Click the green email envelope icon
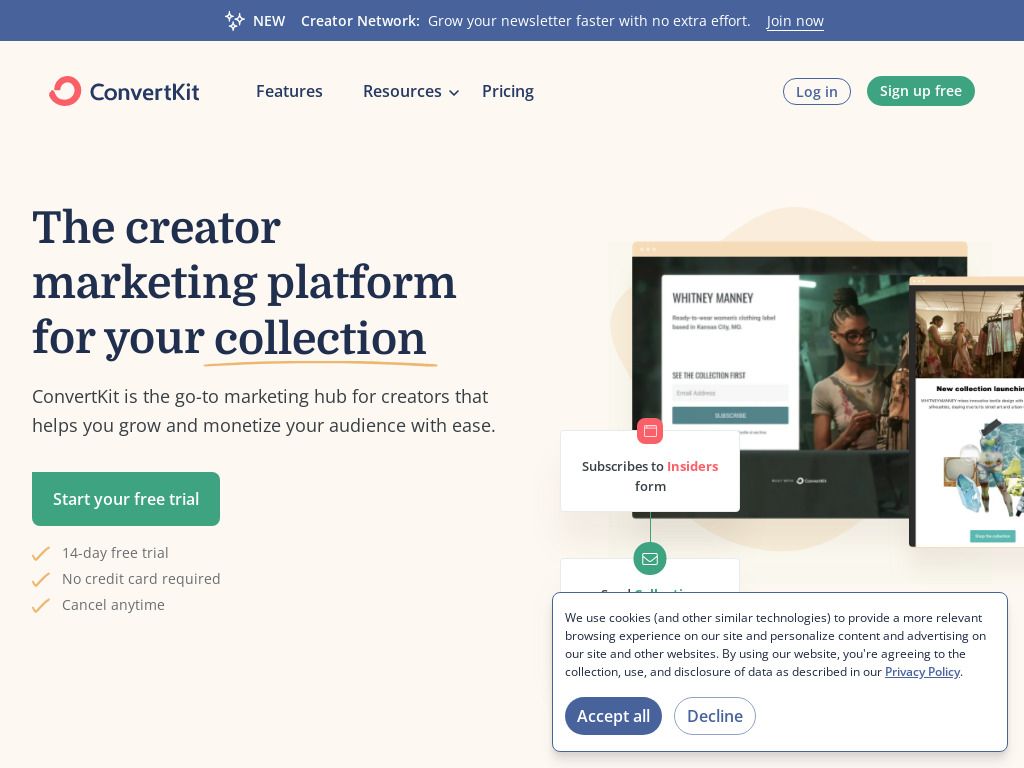 click(650, 559)
